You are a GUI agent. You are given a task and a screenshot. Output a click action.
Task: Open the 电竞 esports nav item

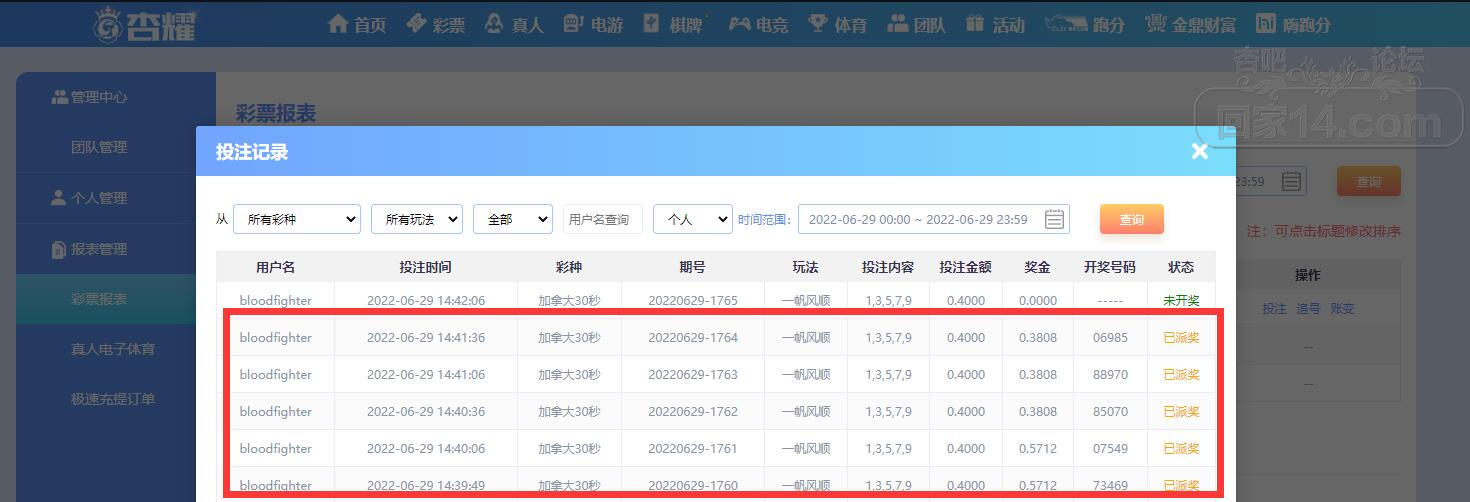pos(757,24)
